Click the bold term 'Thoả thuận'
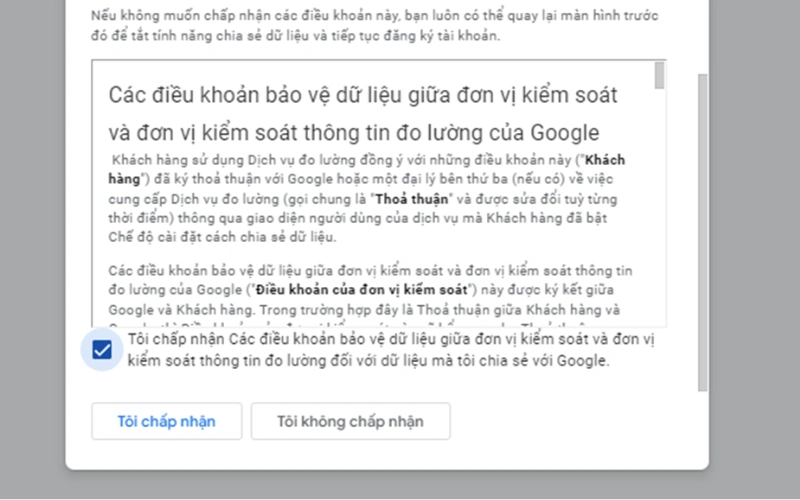800x500 pixels. [412, 199]
